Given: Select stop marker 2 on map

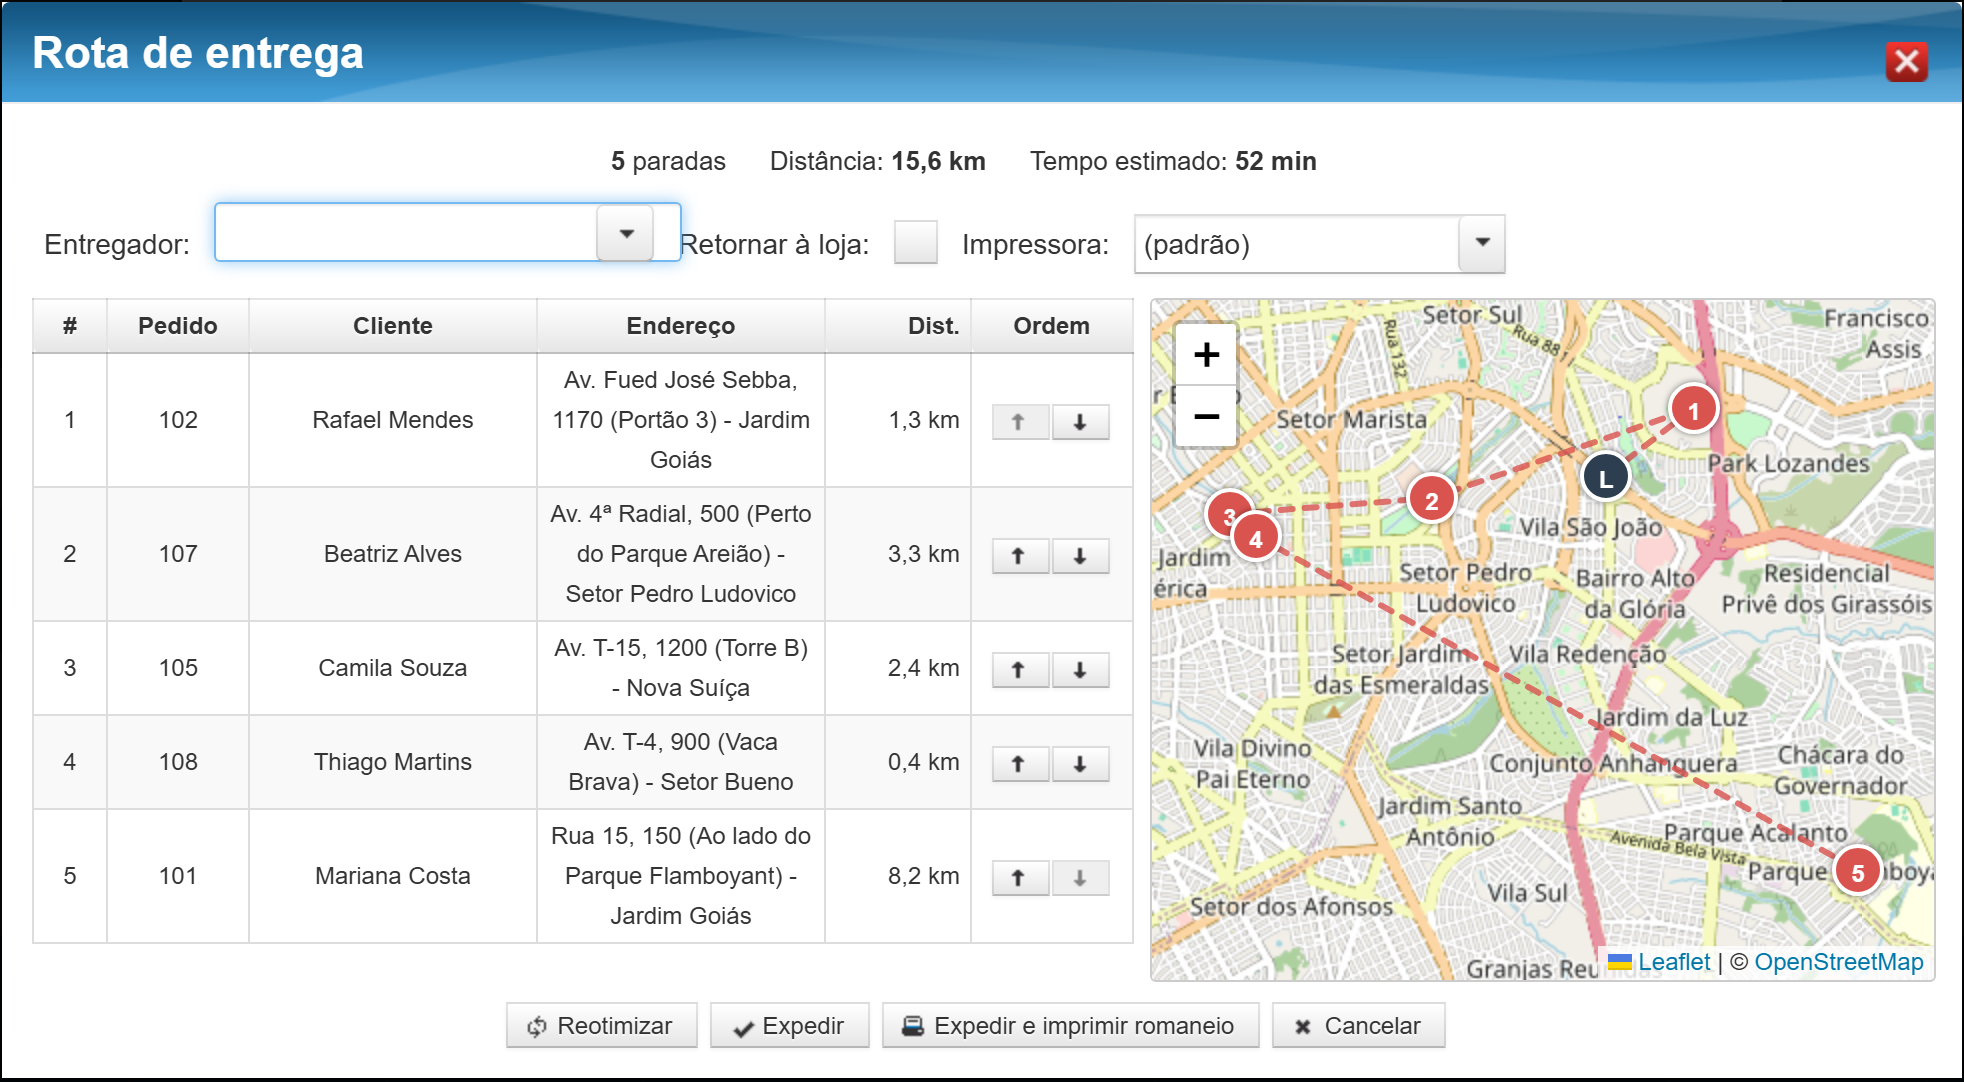Looking at the screenshot, I should [x=1431, y=500].
